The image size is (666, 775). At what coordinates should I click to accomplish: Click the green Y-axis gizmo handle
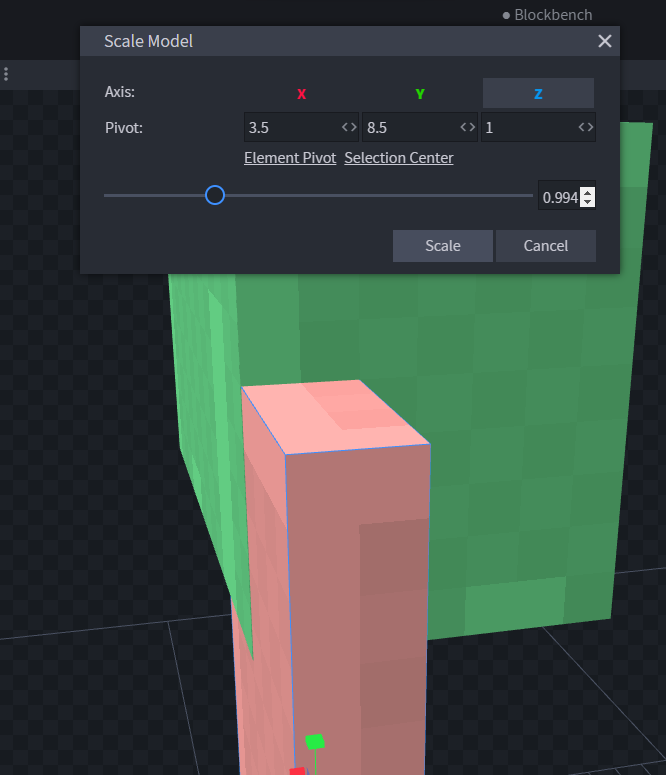(315, 741)
